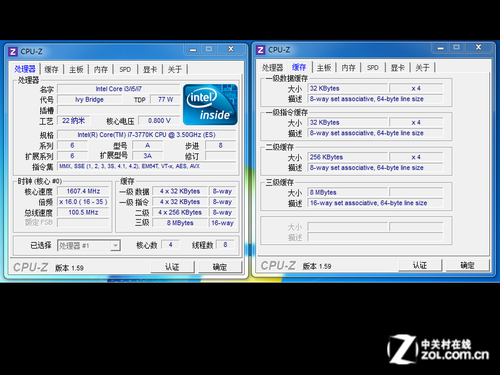Click the i7-3770K specification field

click(147, 135)
